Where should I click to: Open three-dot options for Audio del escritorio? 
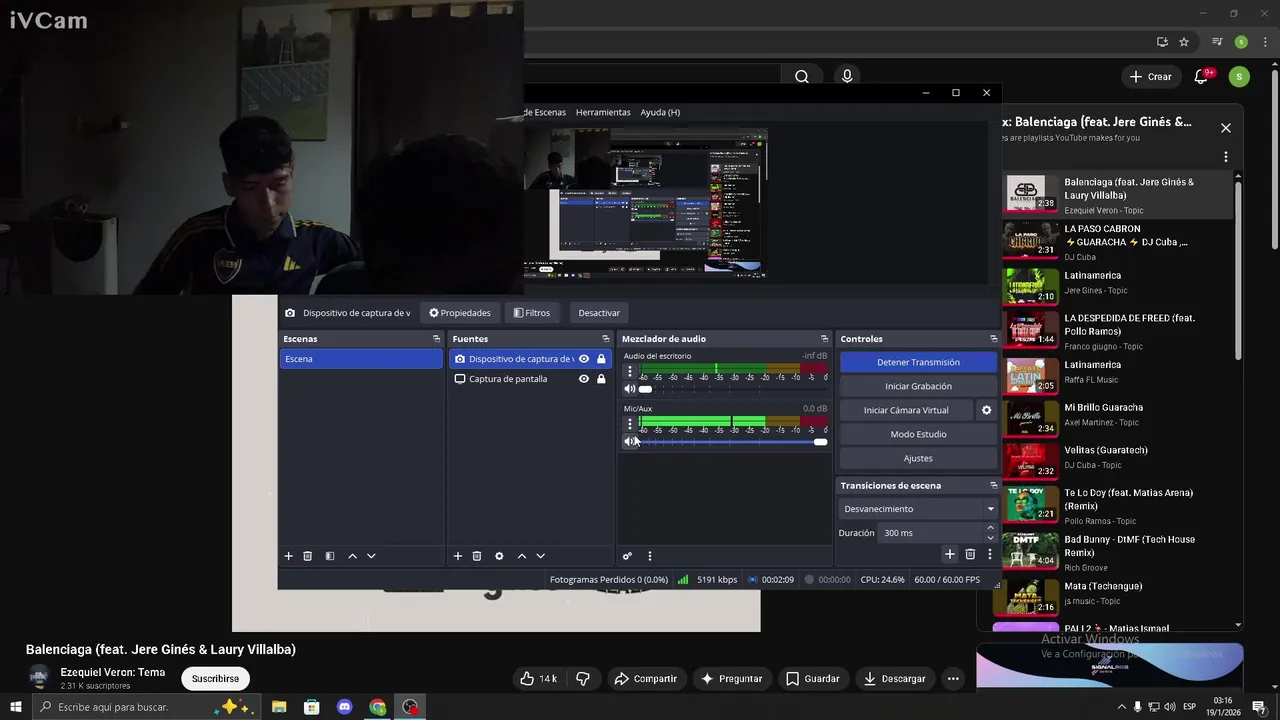tap(629, 372)
